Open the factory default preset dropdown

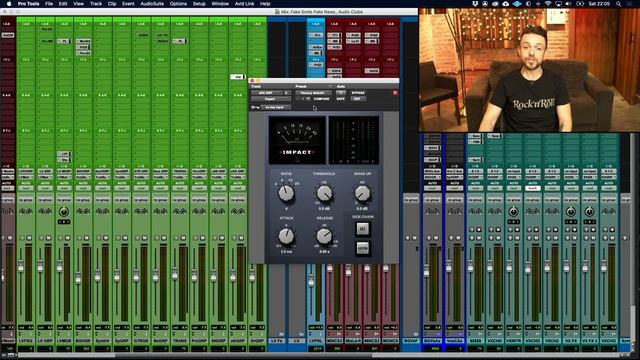(x=313, y=93)
